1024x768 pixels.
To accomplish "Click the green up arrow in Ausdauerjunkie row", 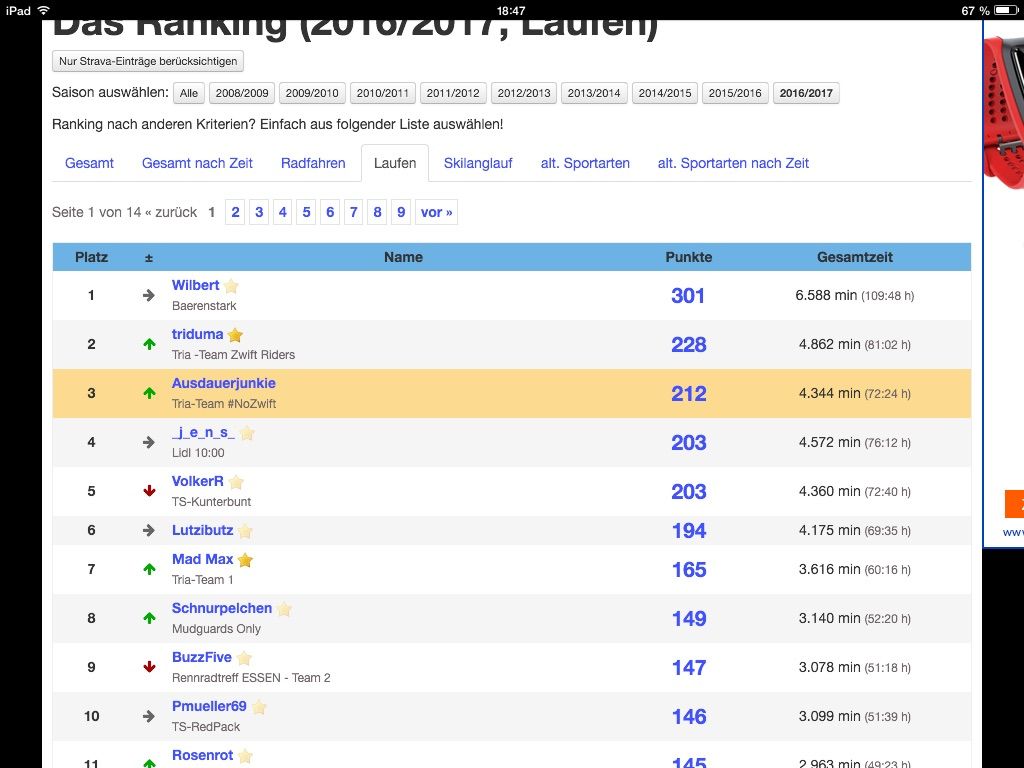I will click(149, 393).
